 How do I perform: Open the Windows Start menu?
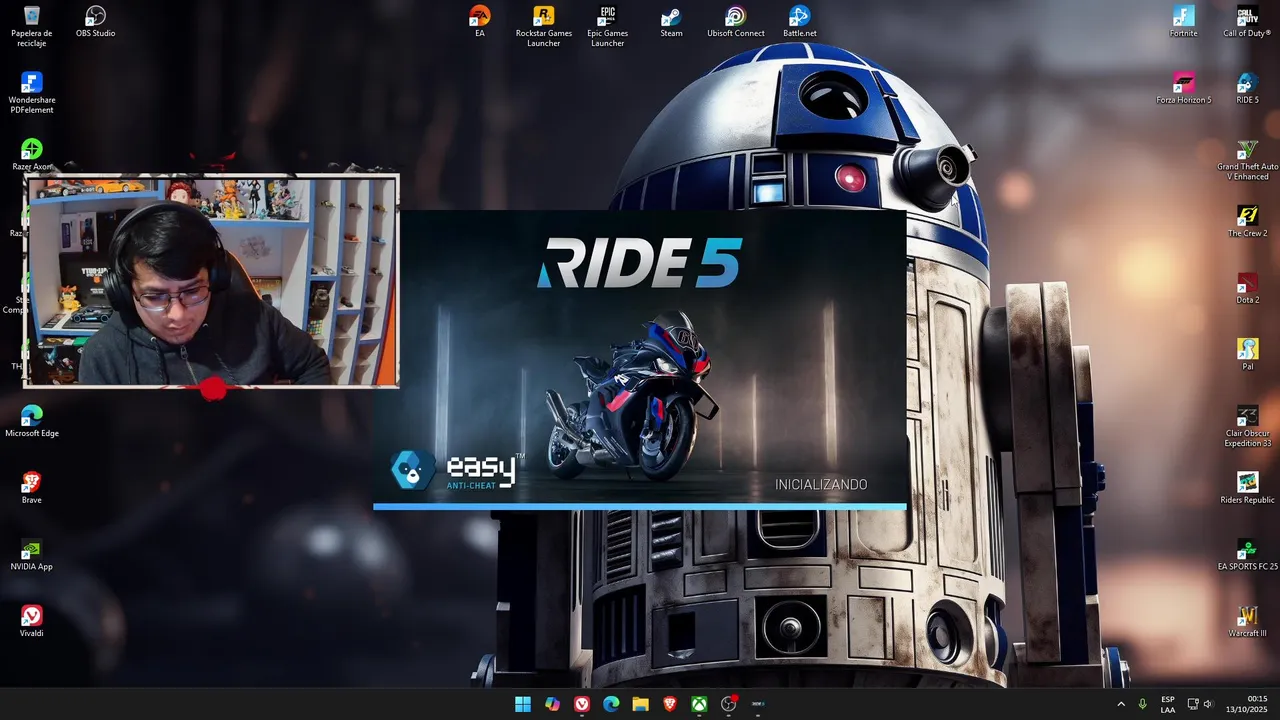(523, 704)
